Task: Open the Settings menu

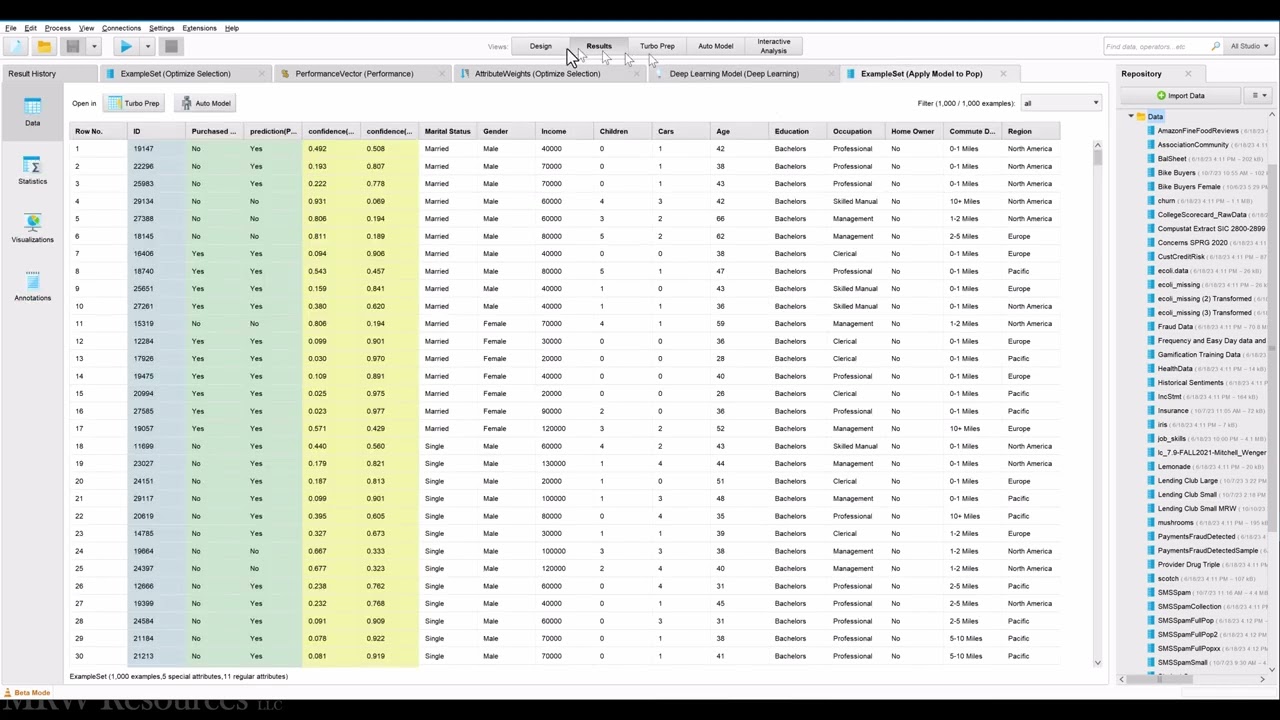Action: click(161, 28)
